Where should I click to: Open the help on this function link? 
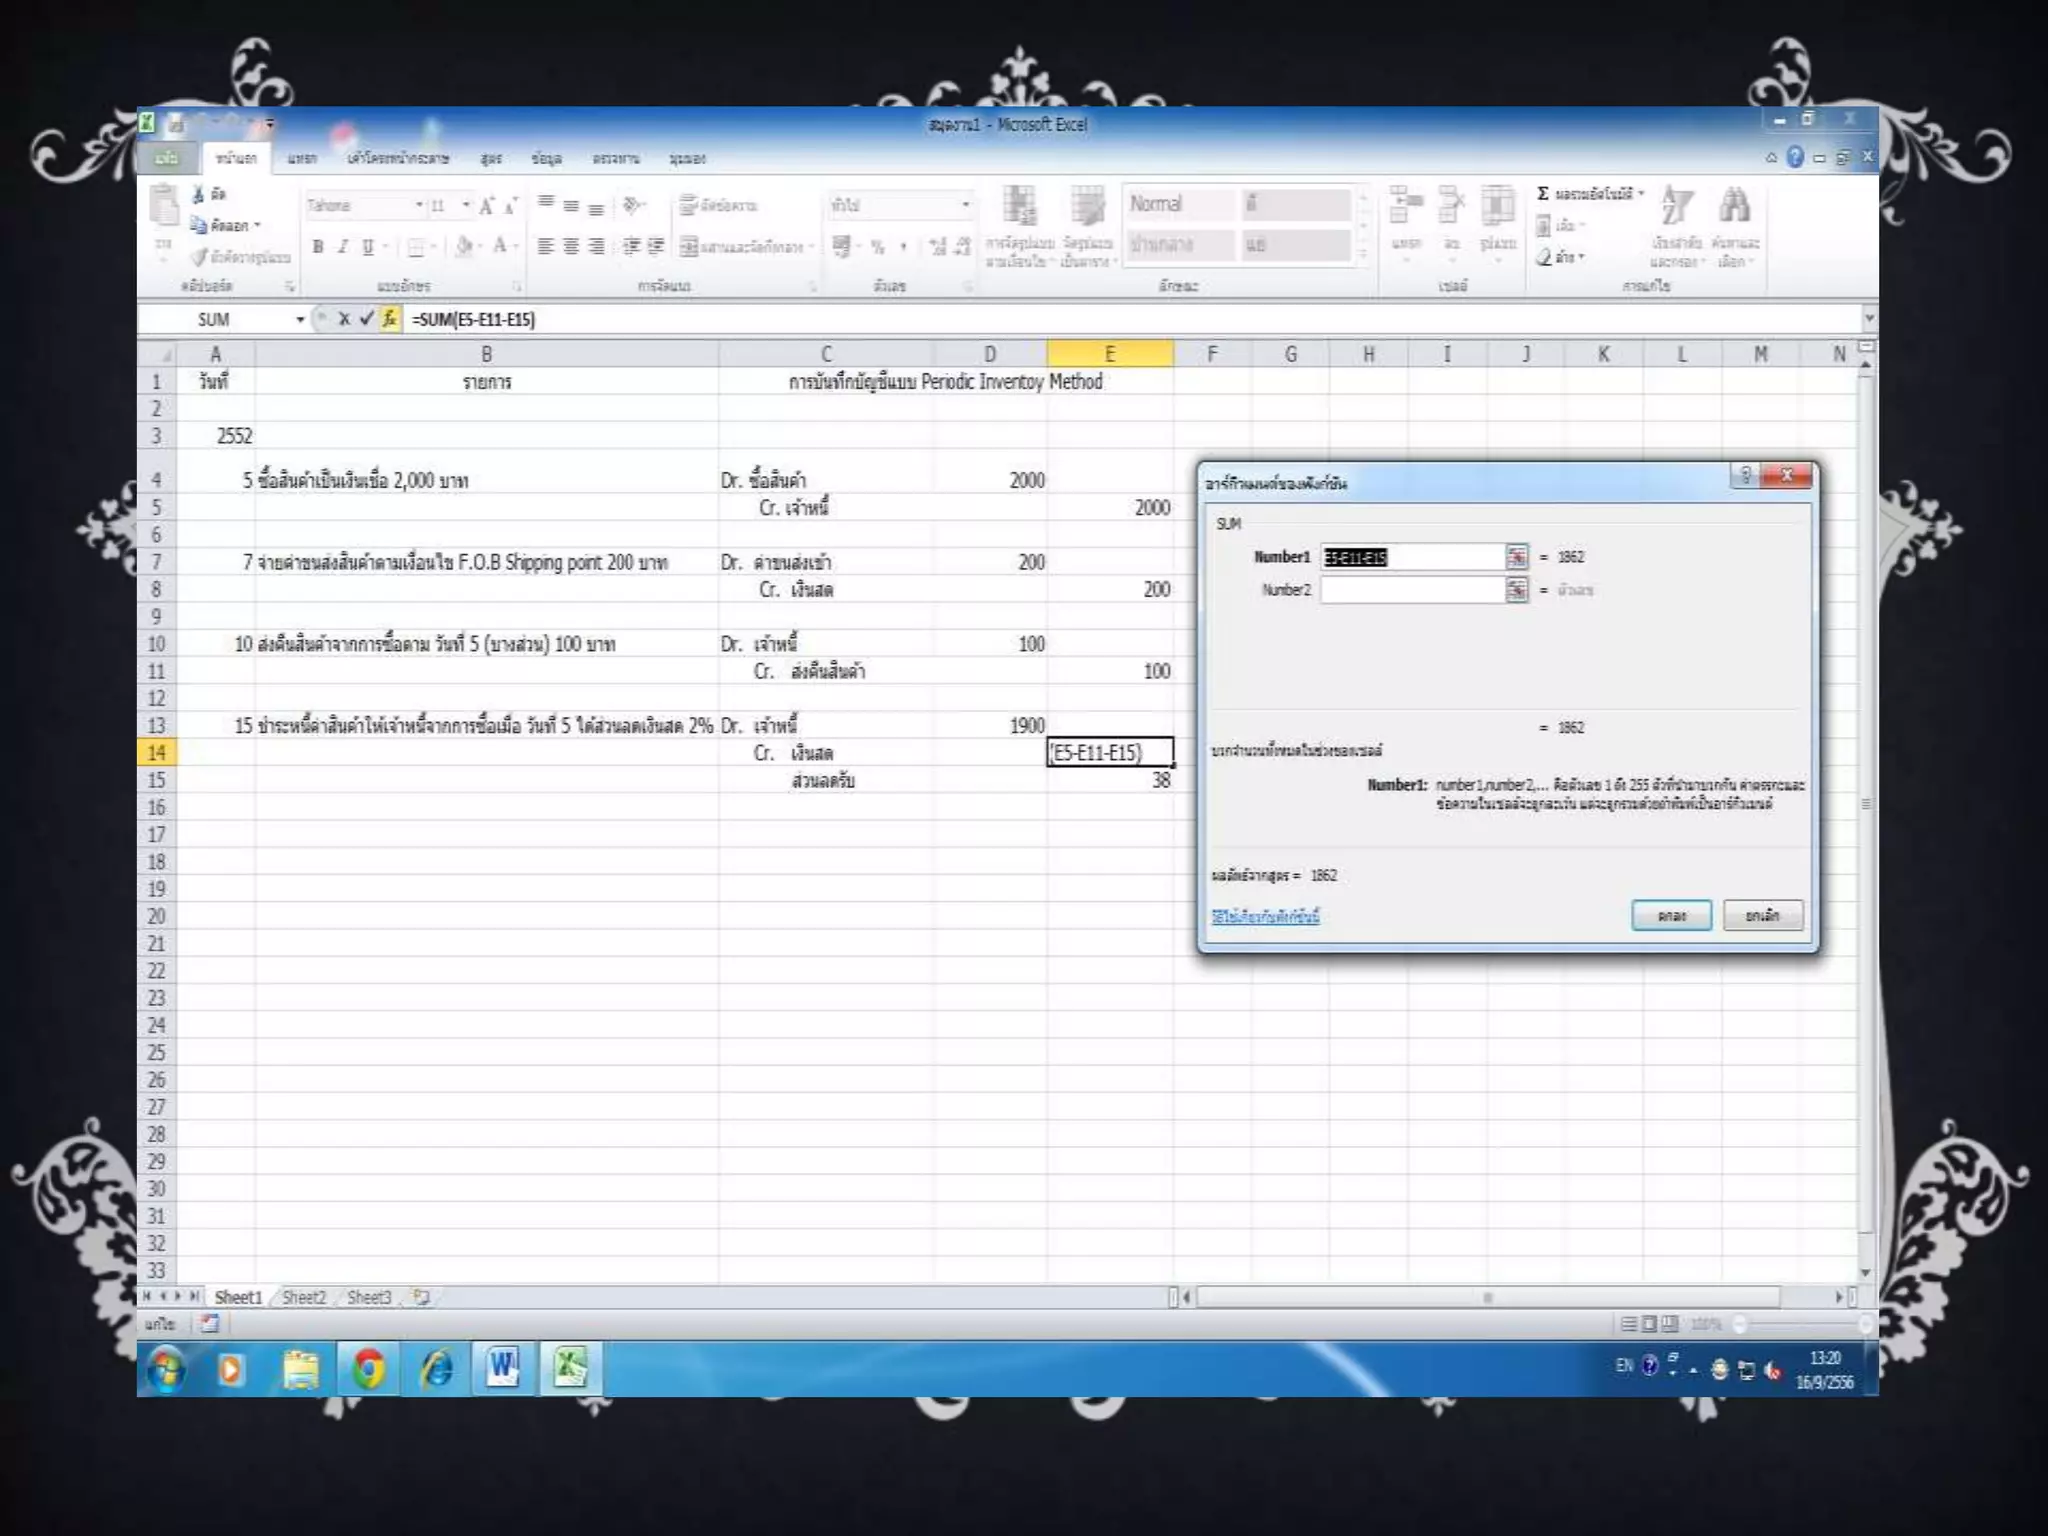[1265, 916]
